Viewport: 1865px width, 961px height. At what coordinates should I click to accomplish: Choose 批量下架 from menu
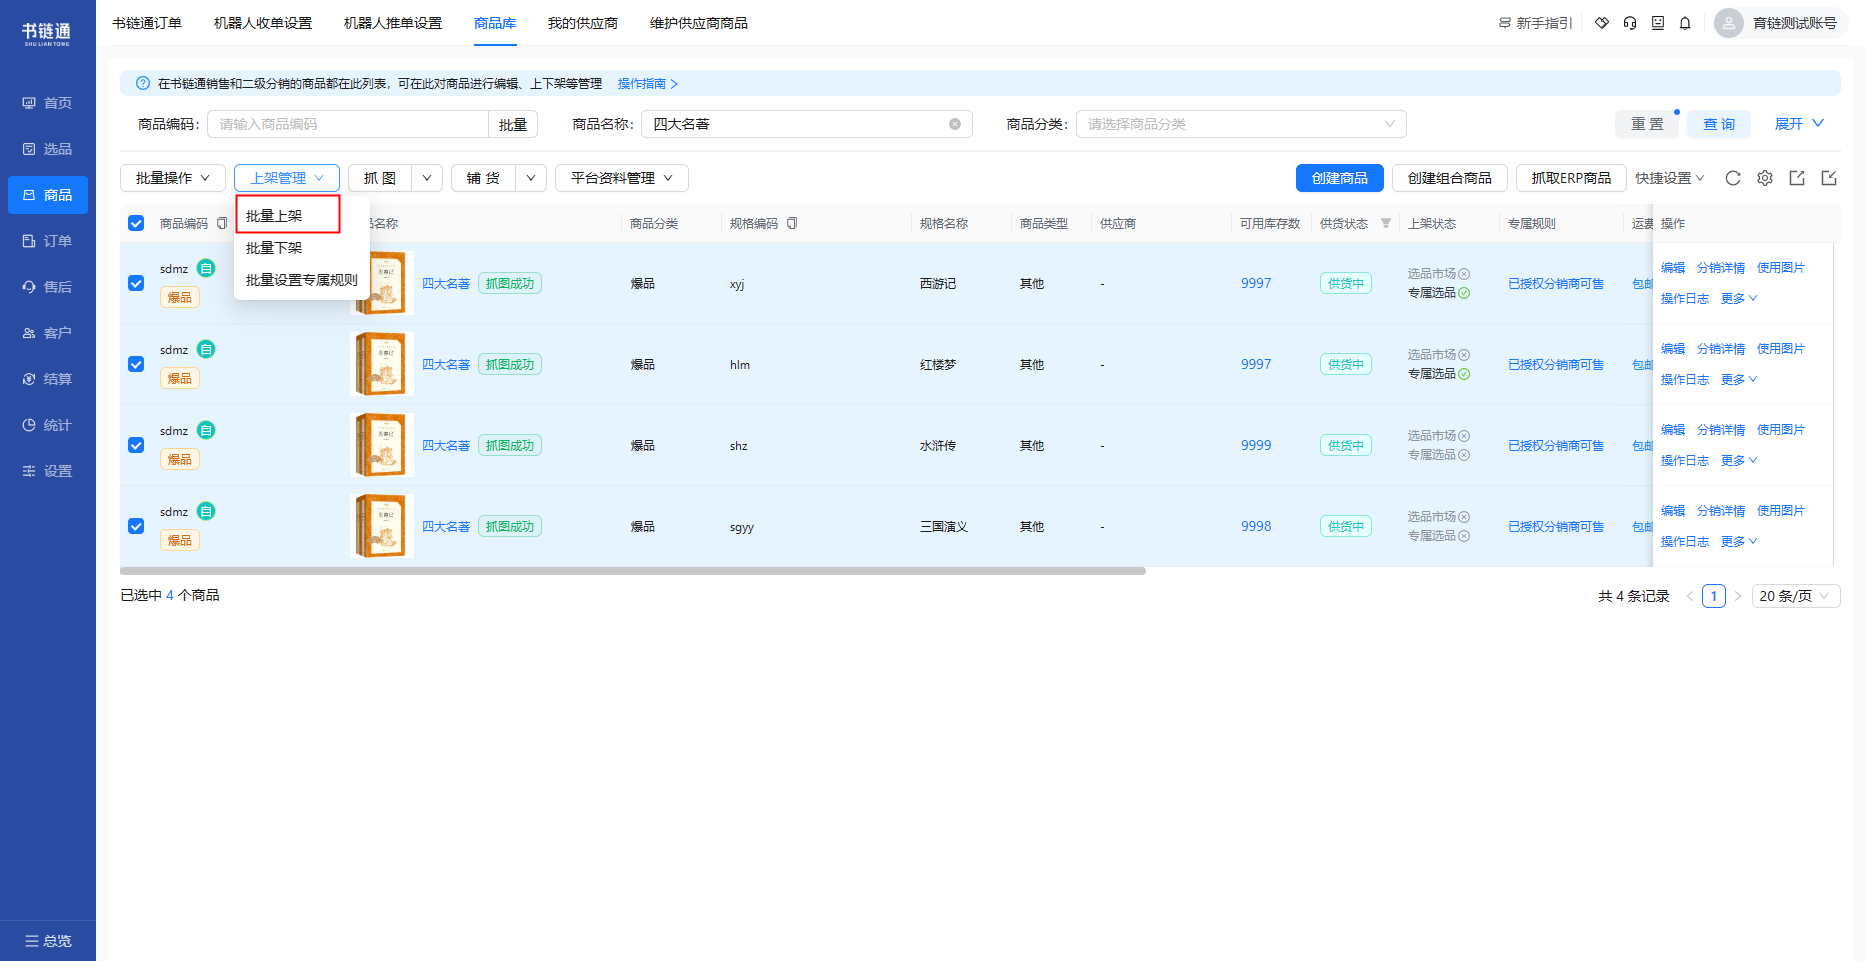(302, 247)
